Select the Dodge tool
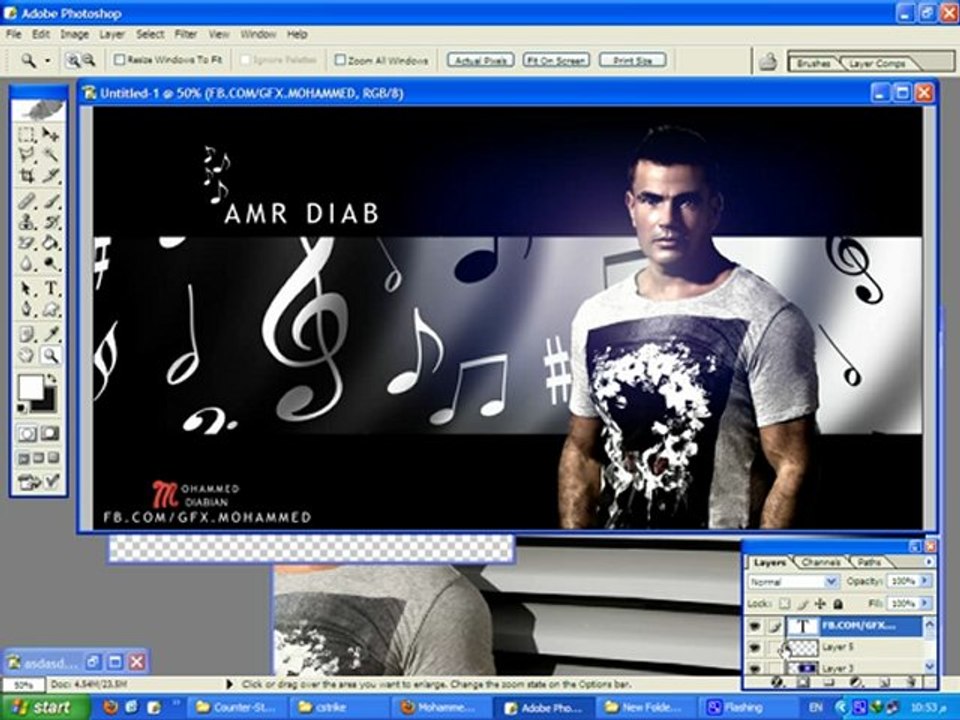The width and height of the screenshot is (960, 720). 51,263
